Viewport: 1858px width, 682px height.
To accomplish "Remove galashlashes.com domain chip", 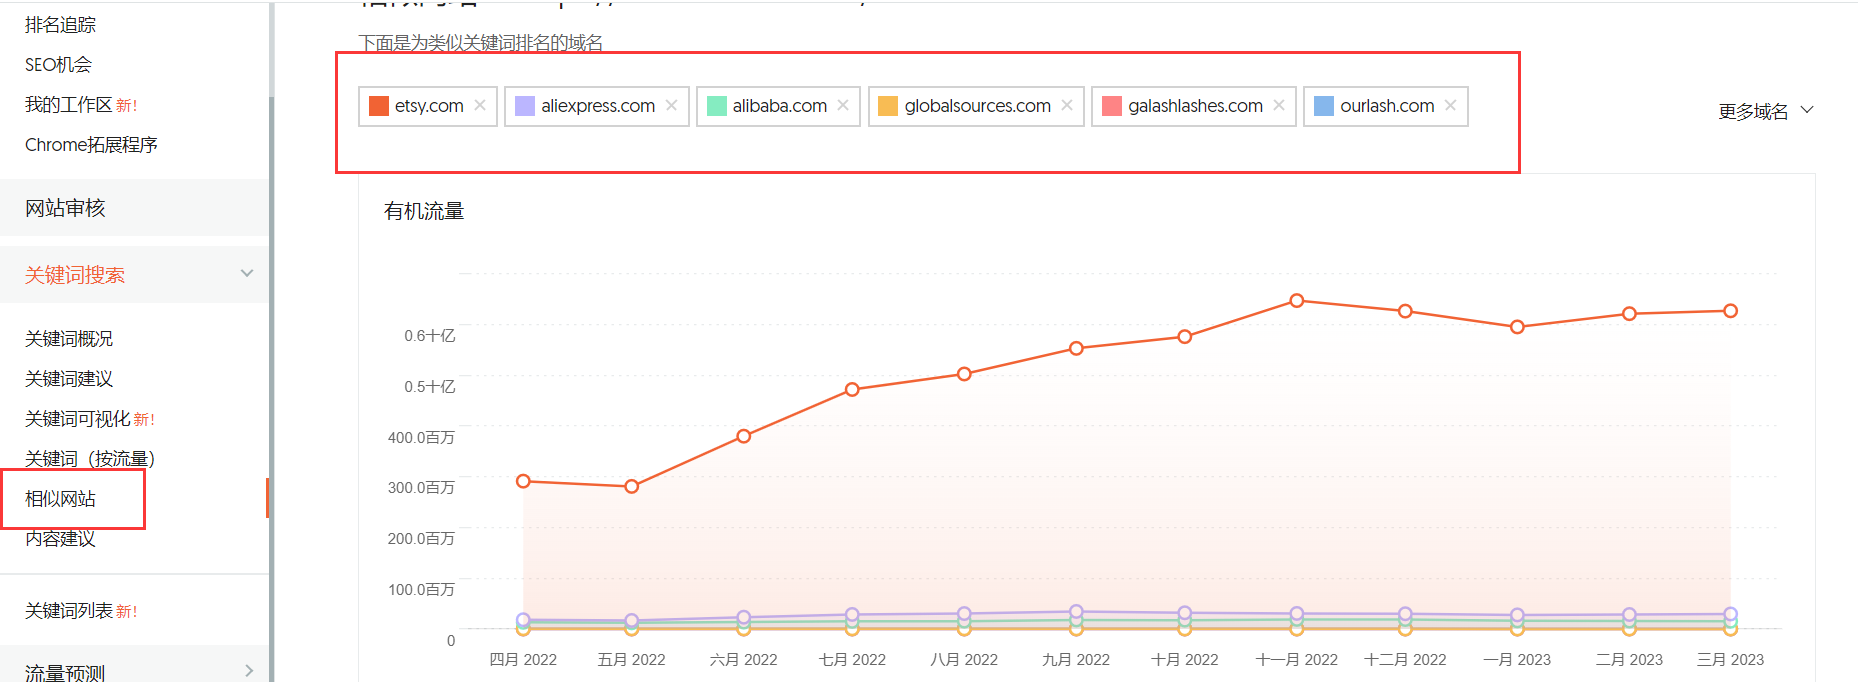I will coord(1279,105).
